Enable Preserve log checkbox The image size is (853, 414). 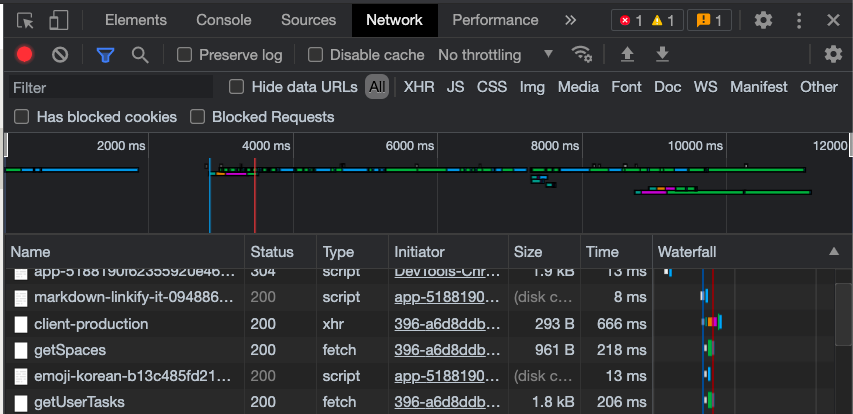(x=184, y=55)
